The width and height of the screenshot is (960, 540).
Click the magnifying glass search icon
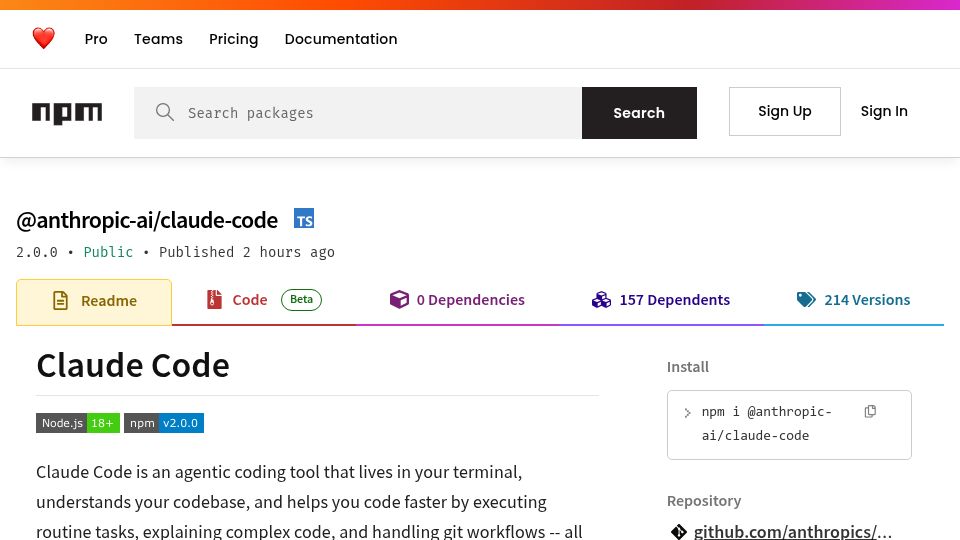click(165, 112)
